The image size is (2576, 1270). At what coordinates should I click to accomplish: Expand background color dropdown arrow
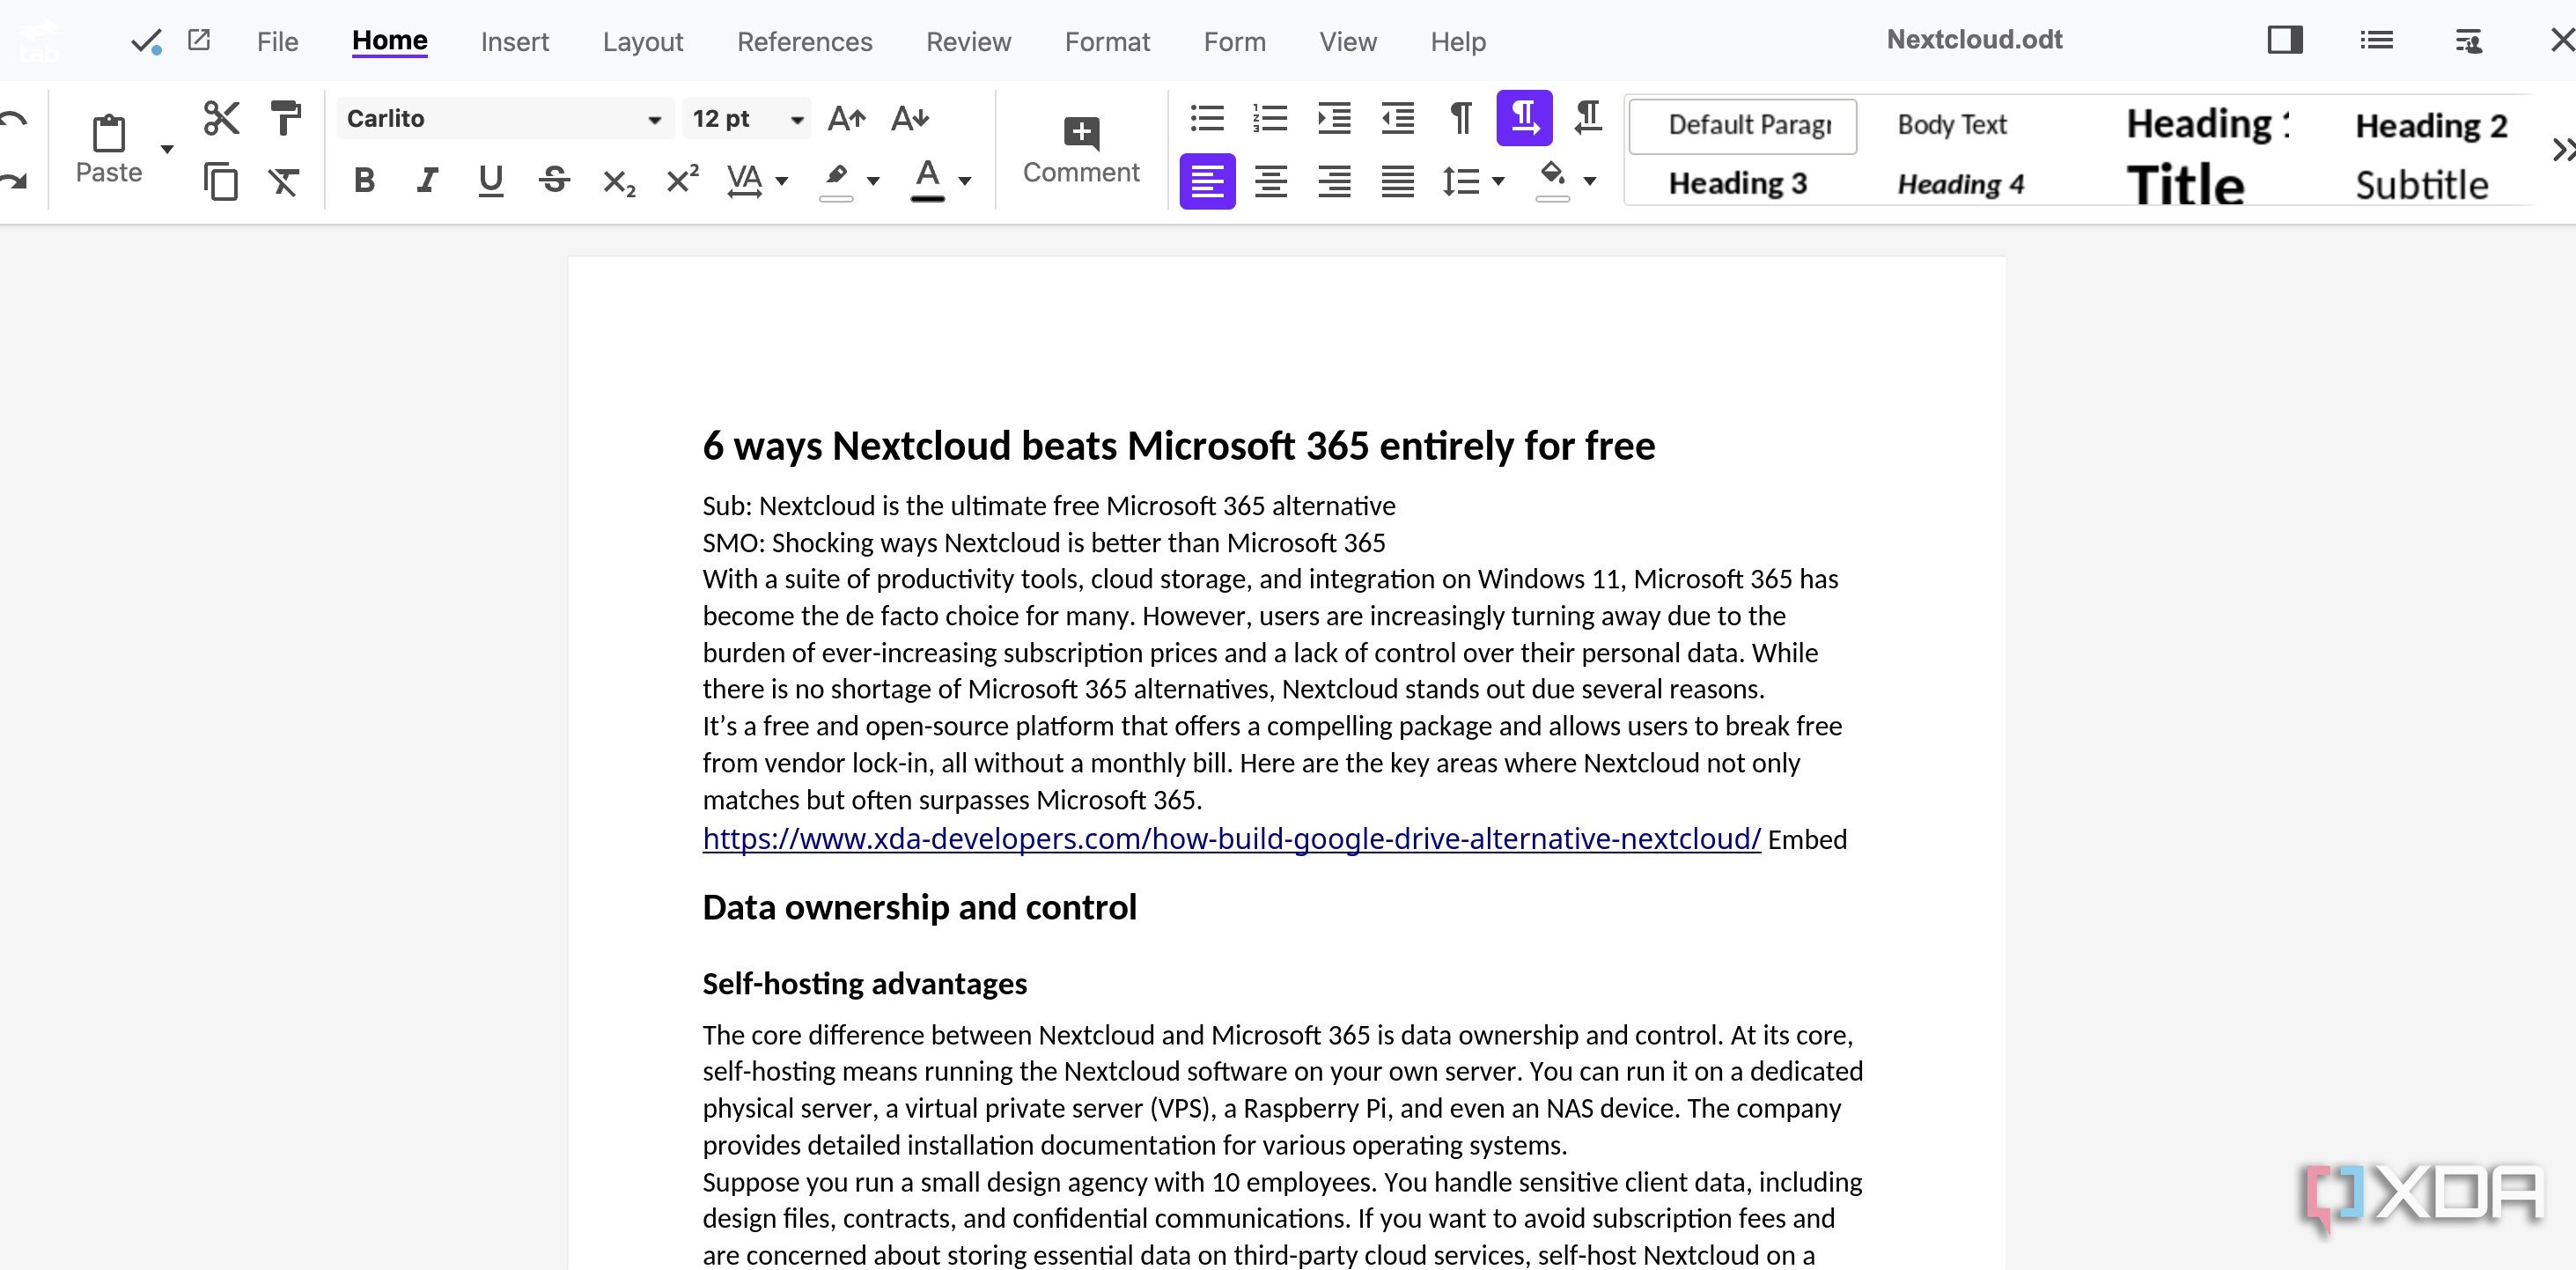click(x=1590, y=181)
